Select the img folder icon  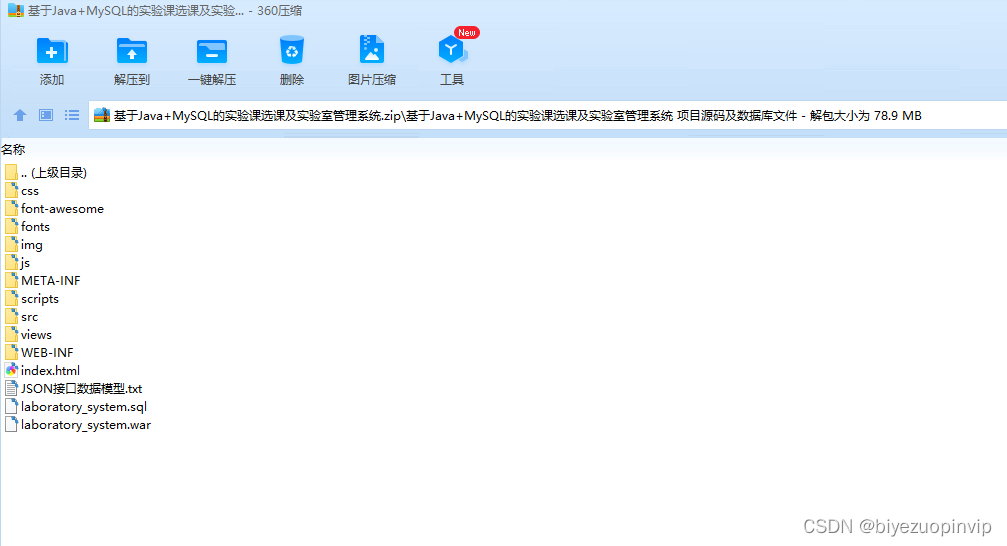tap(11, 244)
